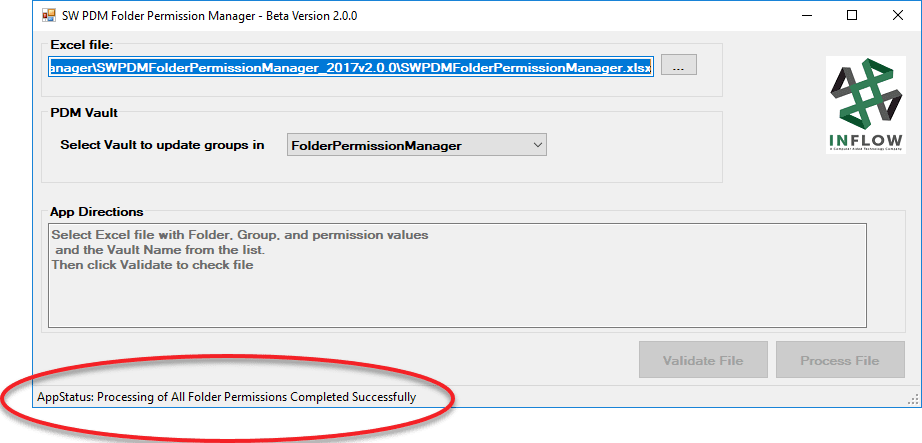Click the App Directions text box
The image size is (922, 443).
tap(457, 275)
